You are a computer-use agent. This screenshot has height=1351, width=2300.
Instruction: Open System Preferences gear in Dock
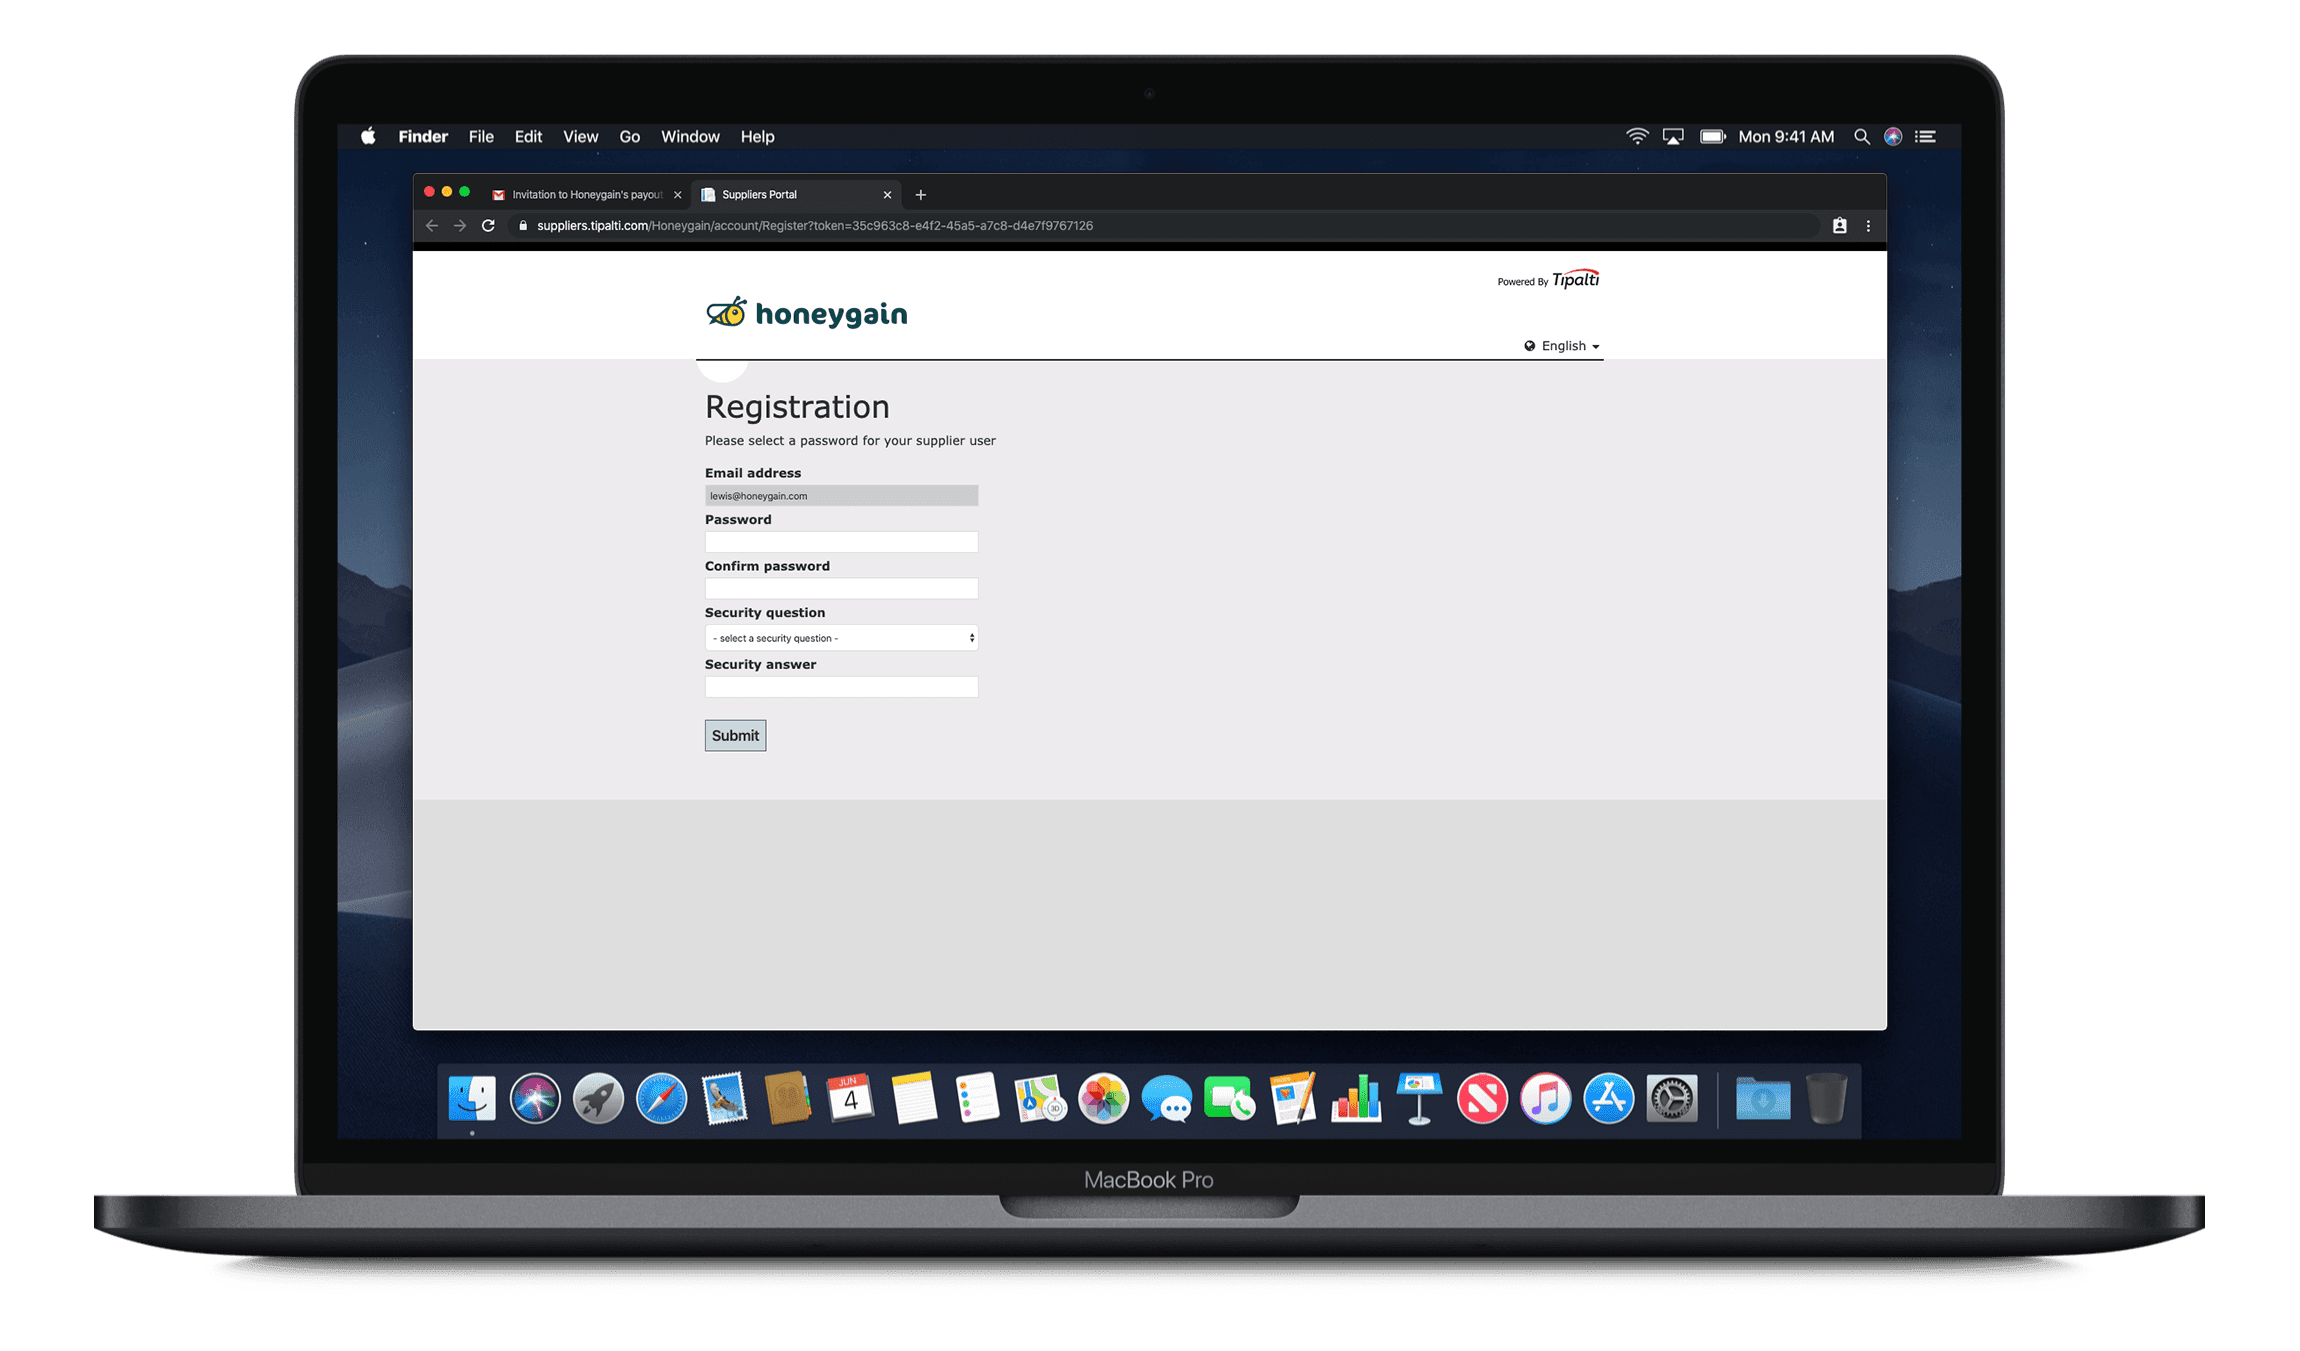tap(1671, 1099)
